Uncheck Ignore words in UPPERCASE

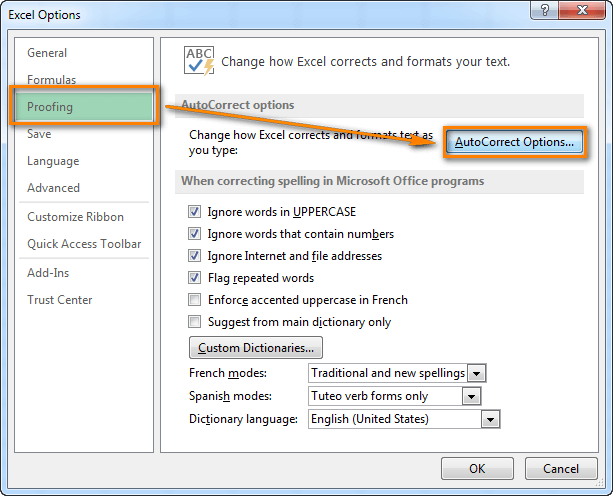(x=195, y=212)
